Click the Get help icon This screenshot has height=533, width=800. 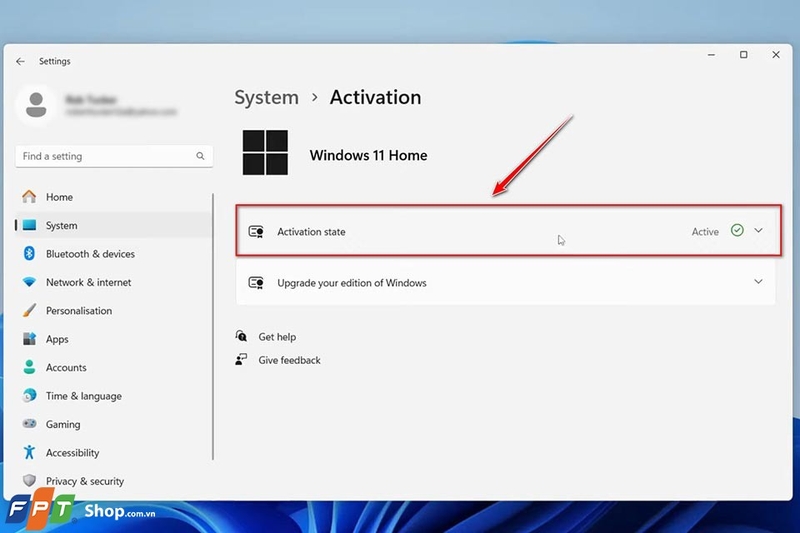pos(241,336)
